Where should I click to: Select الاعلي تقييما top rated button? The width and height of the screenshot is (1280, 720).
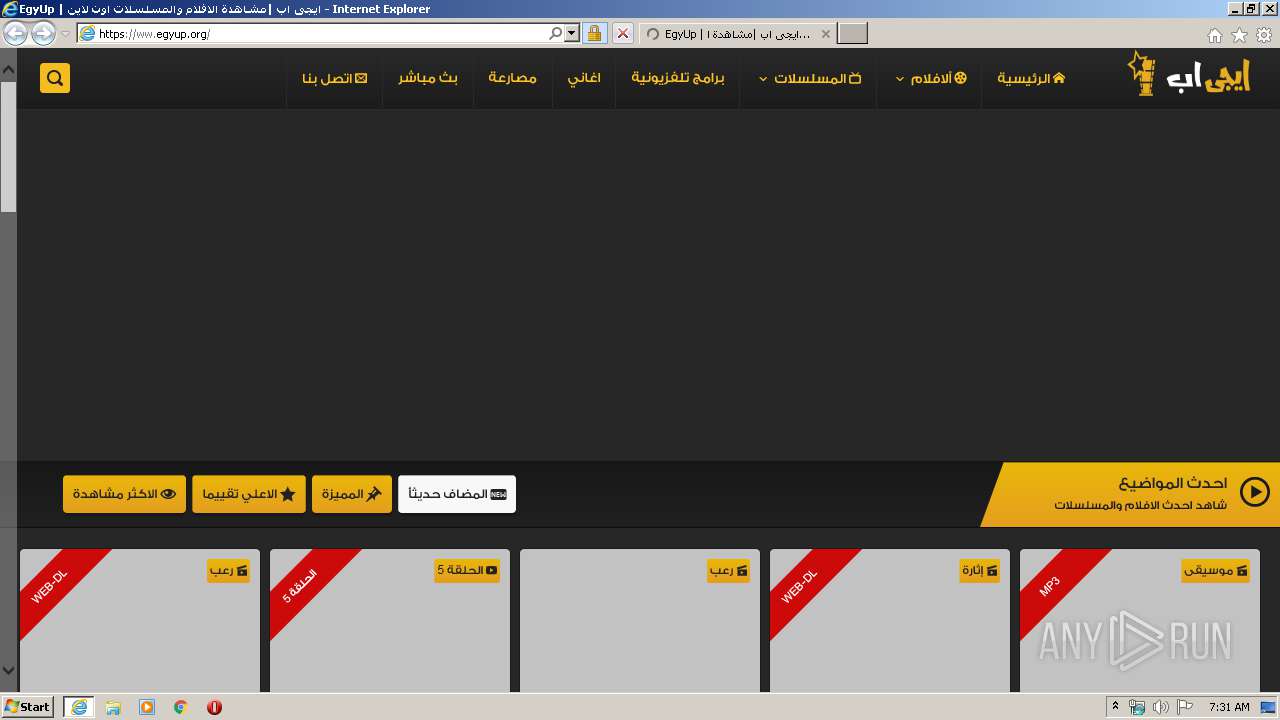click(x=249, y=494)
